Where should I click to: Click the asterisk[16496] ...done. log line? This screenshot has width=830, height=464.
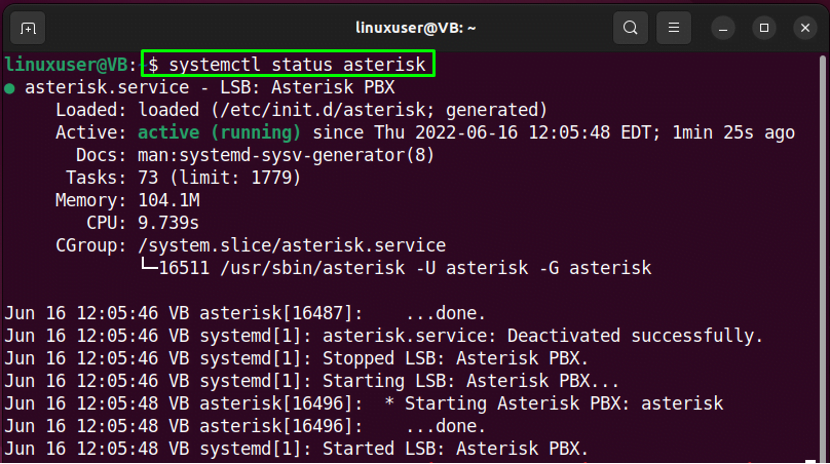click(x=245, y=426)
